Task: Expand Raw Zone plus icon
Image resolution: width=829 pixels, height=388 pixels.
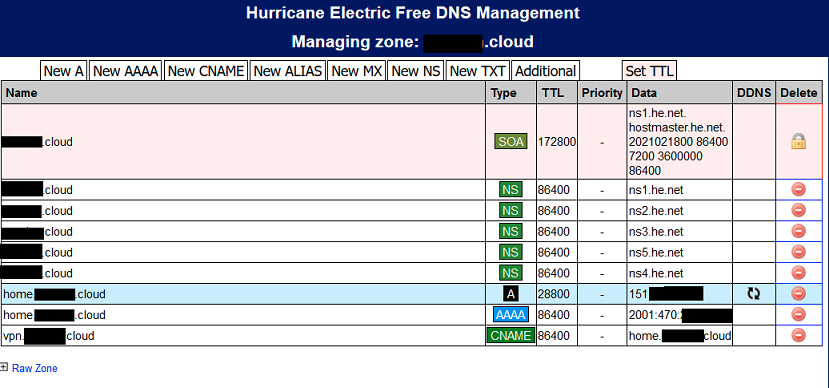Action: pos(4,367)
